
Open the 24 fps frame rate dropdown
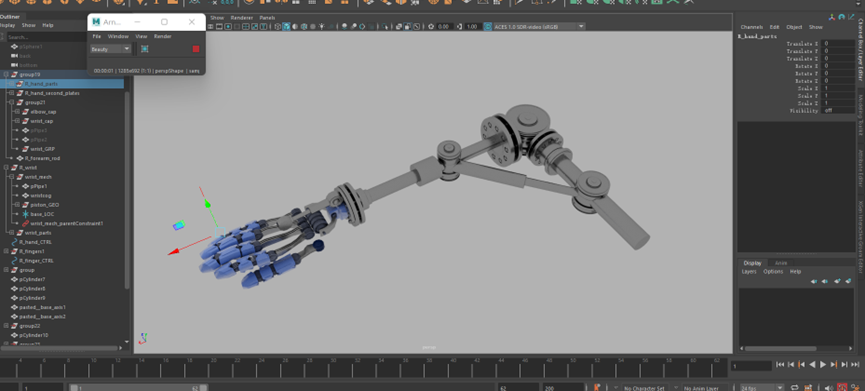click(762, 388)
